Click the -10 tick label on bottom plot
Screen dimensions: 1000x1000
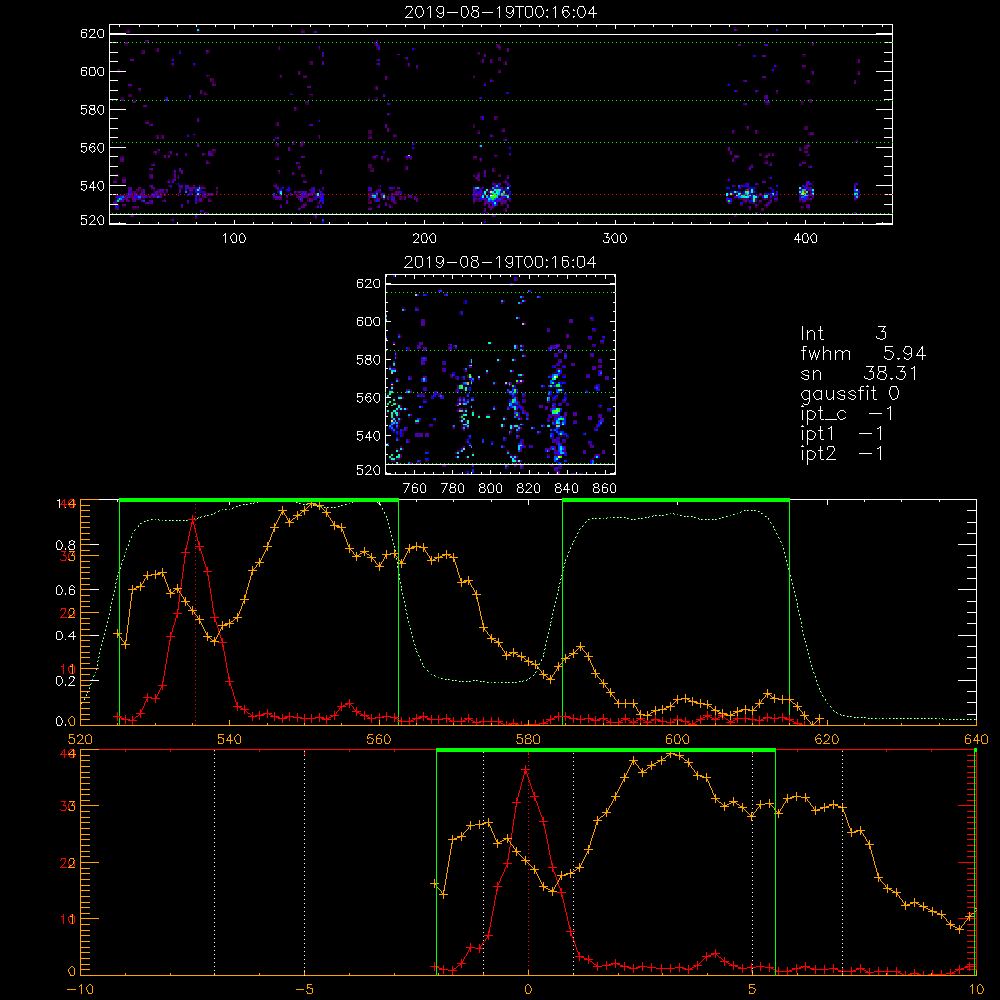click(x=80, y=989)
